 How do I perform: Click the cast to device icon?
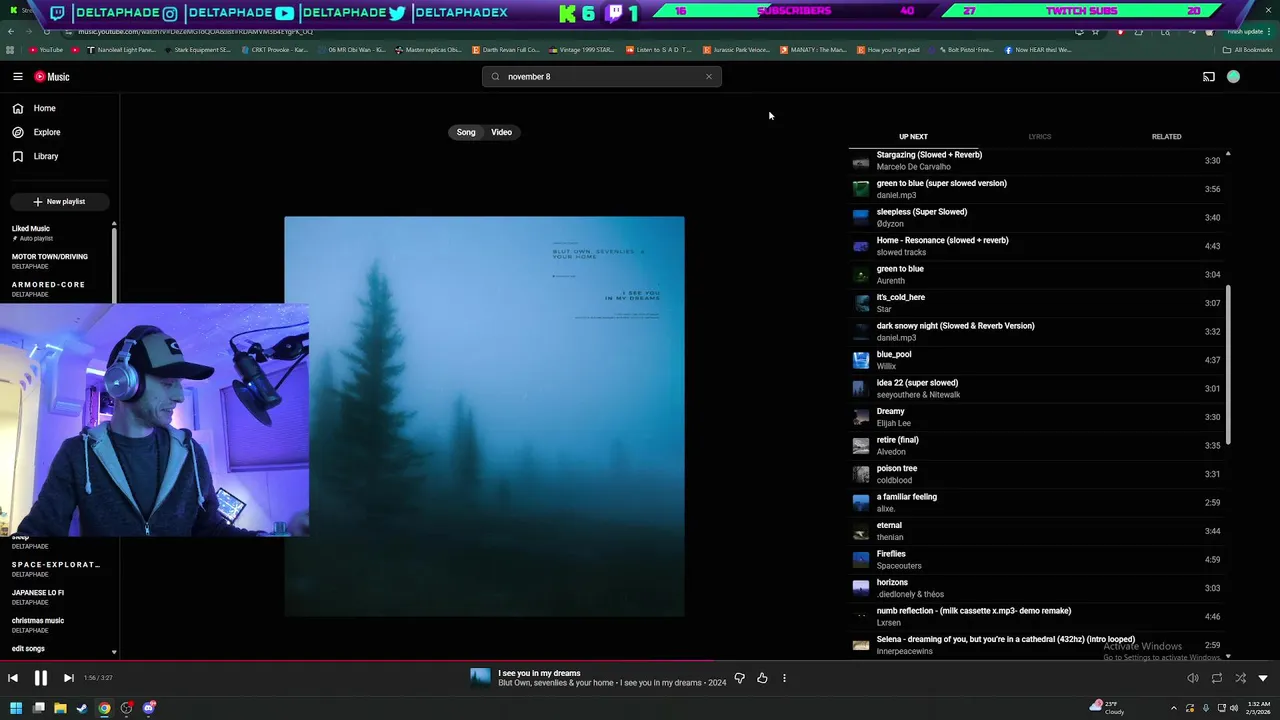pyautogui.click(x=1209, y=76)
